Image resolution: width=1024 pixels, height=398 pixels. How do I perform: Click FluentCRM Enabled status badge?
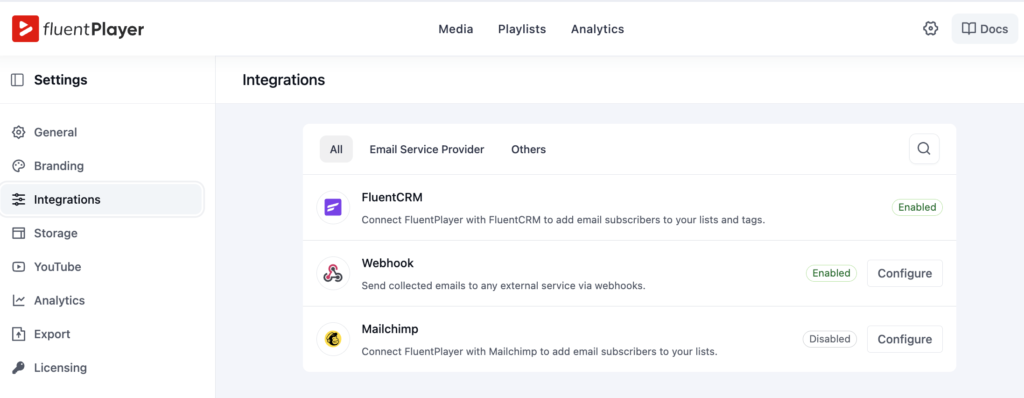click(917, 207)
